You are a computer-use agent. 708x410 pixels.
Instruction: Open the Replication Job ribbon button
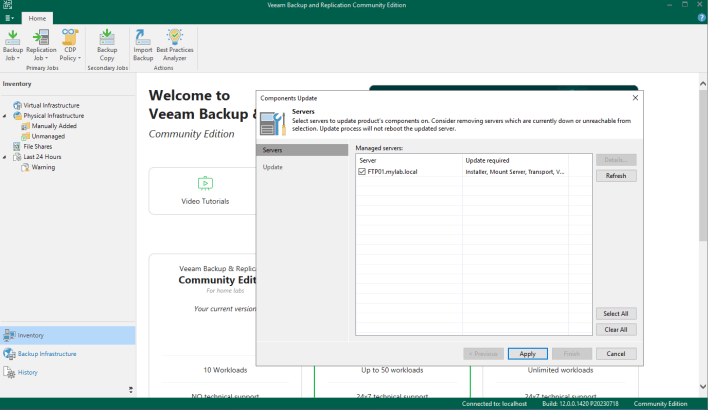click(x=41, y=45)
